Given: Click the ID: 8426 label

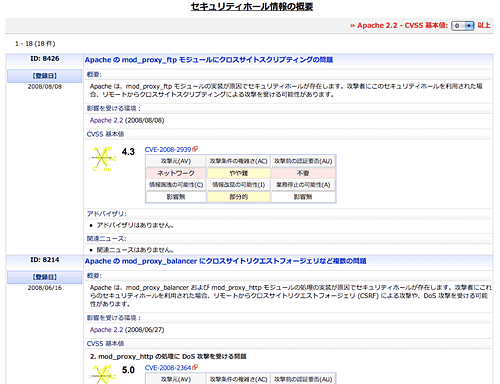Looking at the screenshot, I should click(x=45, y=59).
